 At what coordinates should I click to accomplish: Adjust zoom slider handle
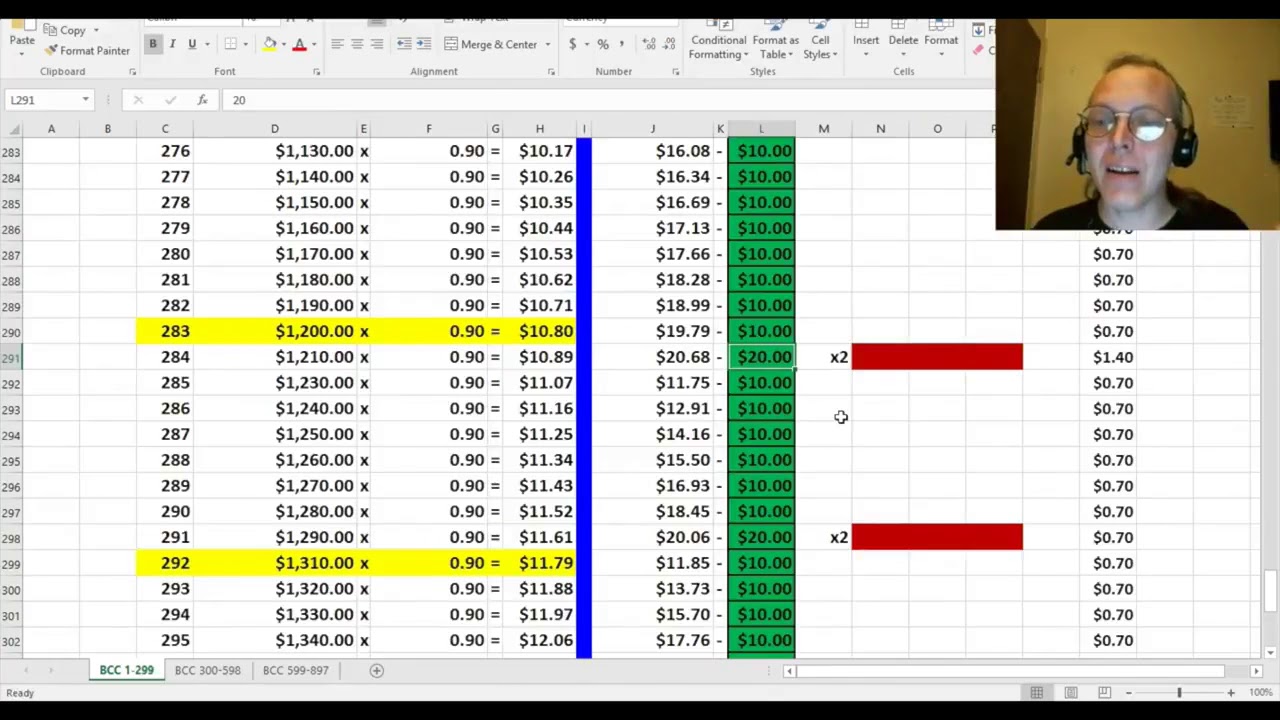1179,693
